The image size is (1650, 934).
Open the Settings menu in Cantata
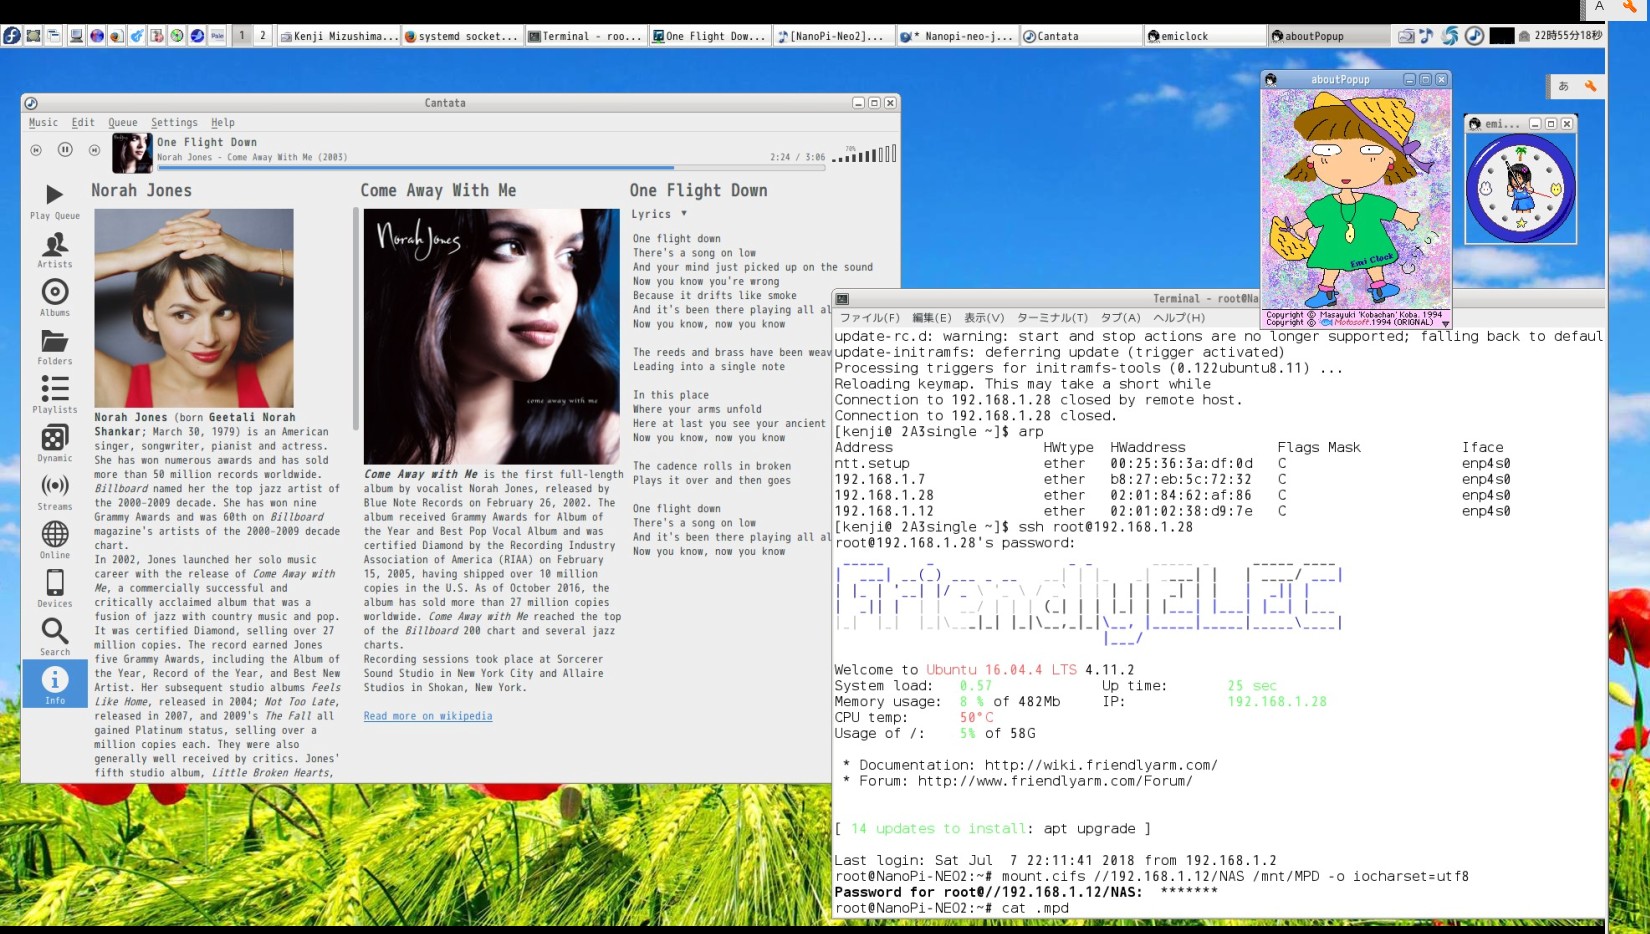pyautogui.click(x=174, y=123)
